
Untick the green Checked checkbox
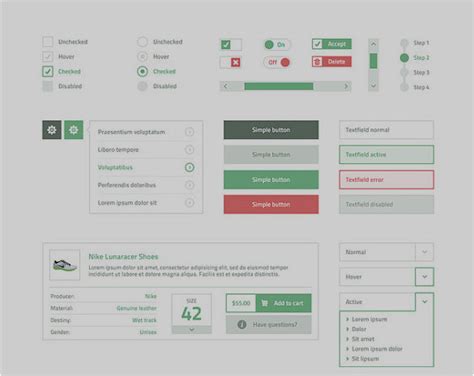[x=48, y=71]
